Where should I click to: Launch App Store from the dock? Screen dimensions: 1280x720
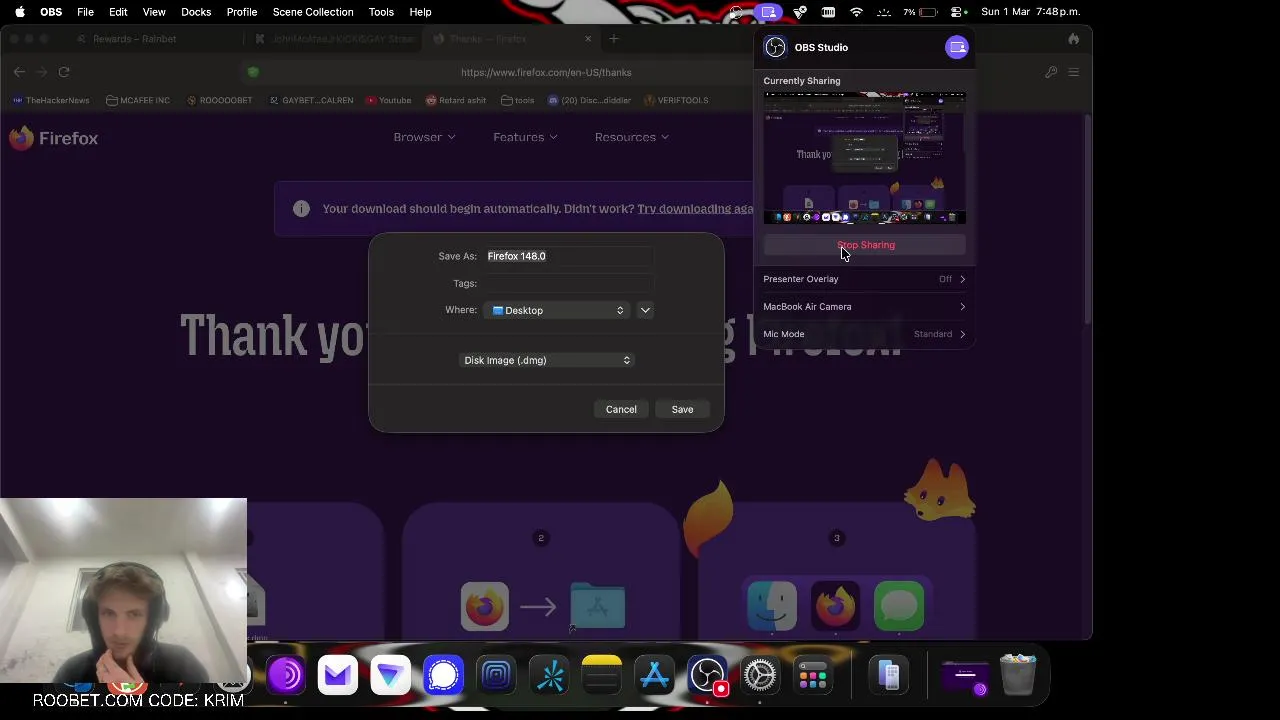(655, 676)
